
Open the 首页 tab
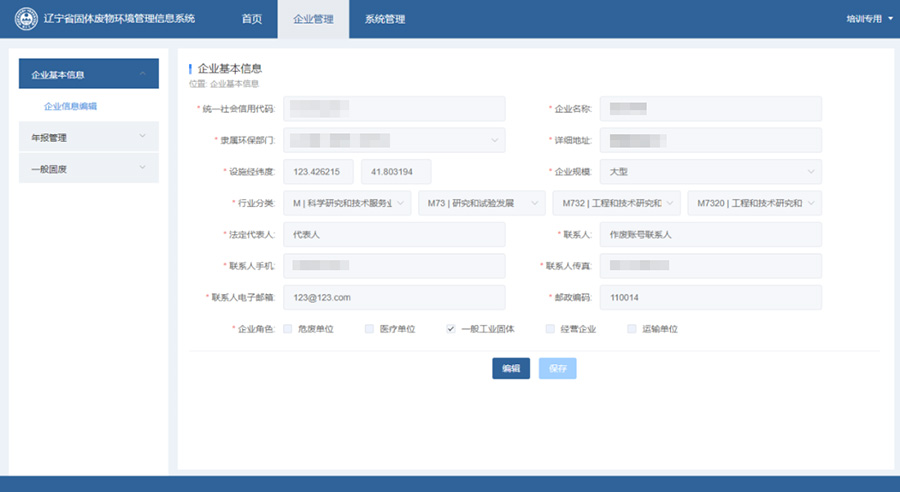click(251, 19)
